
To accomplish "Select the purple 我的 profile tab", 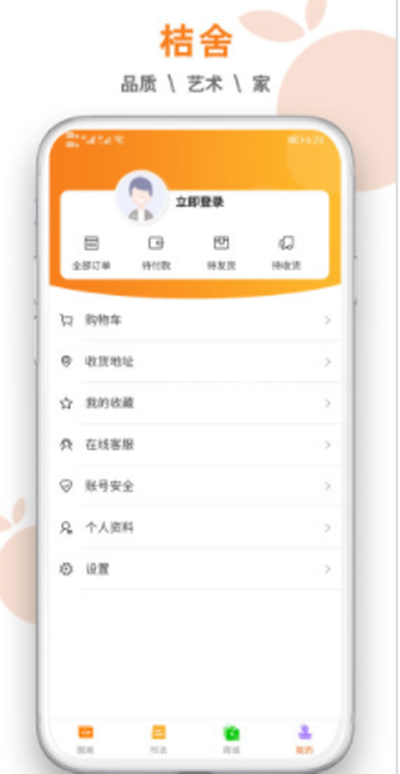I will click(x=304, y=739).
